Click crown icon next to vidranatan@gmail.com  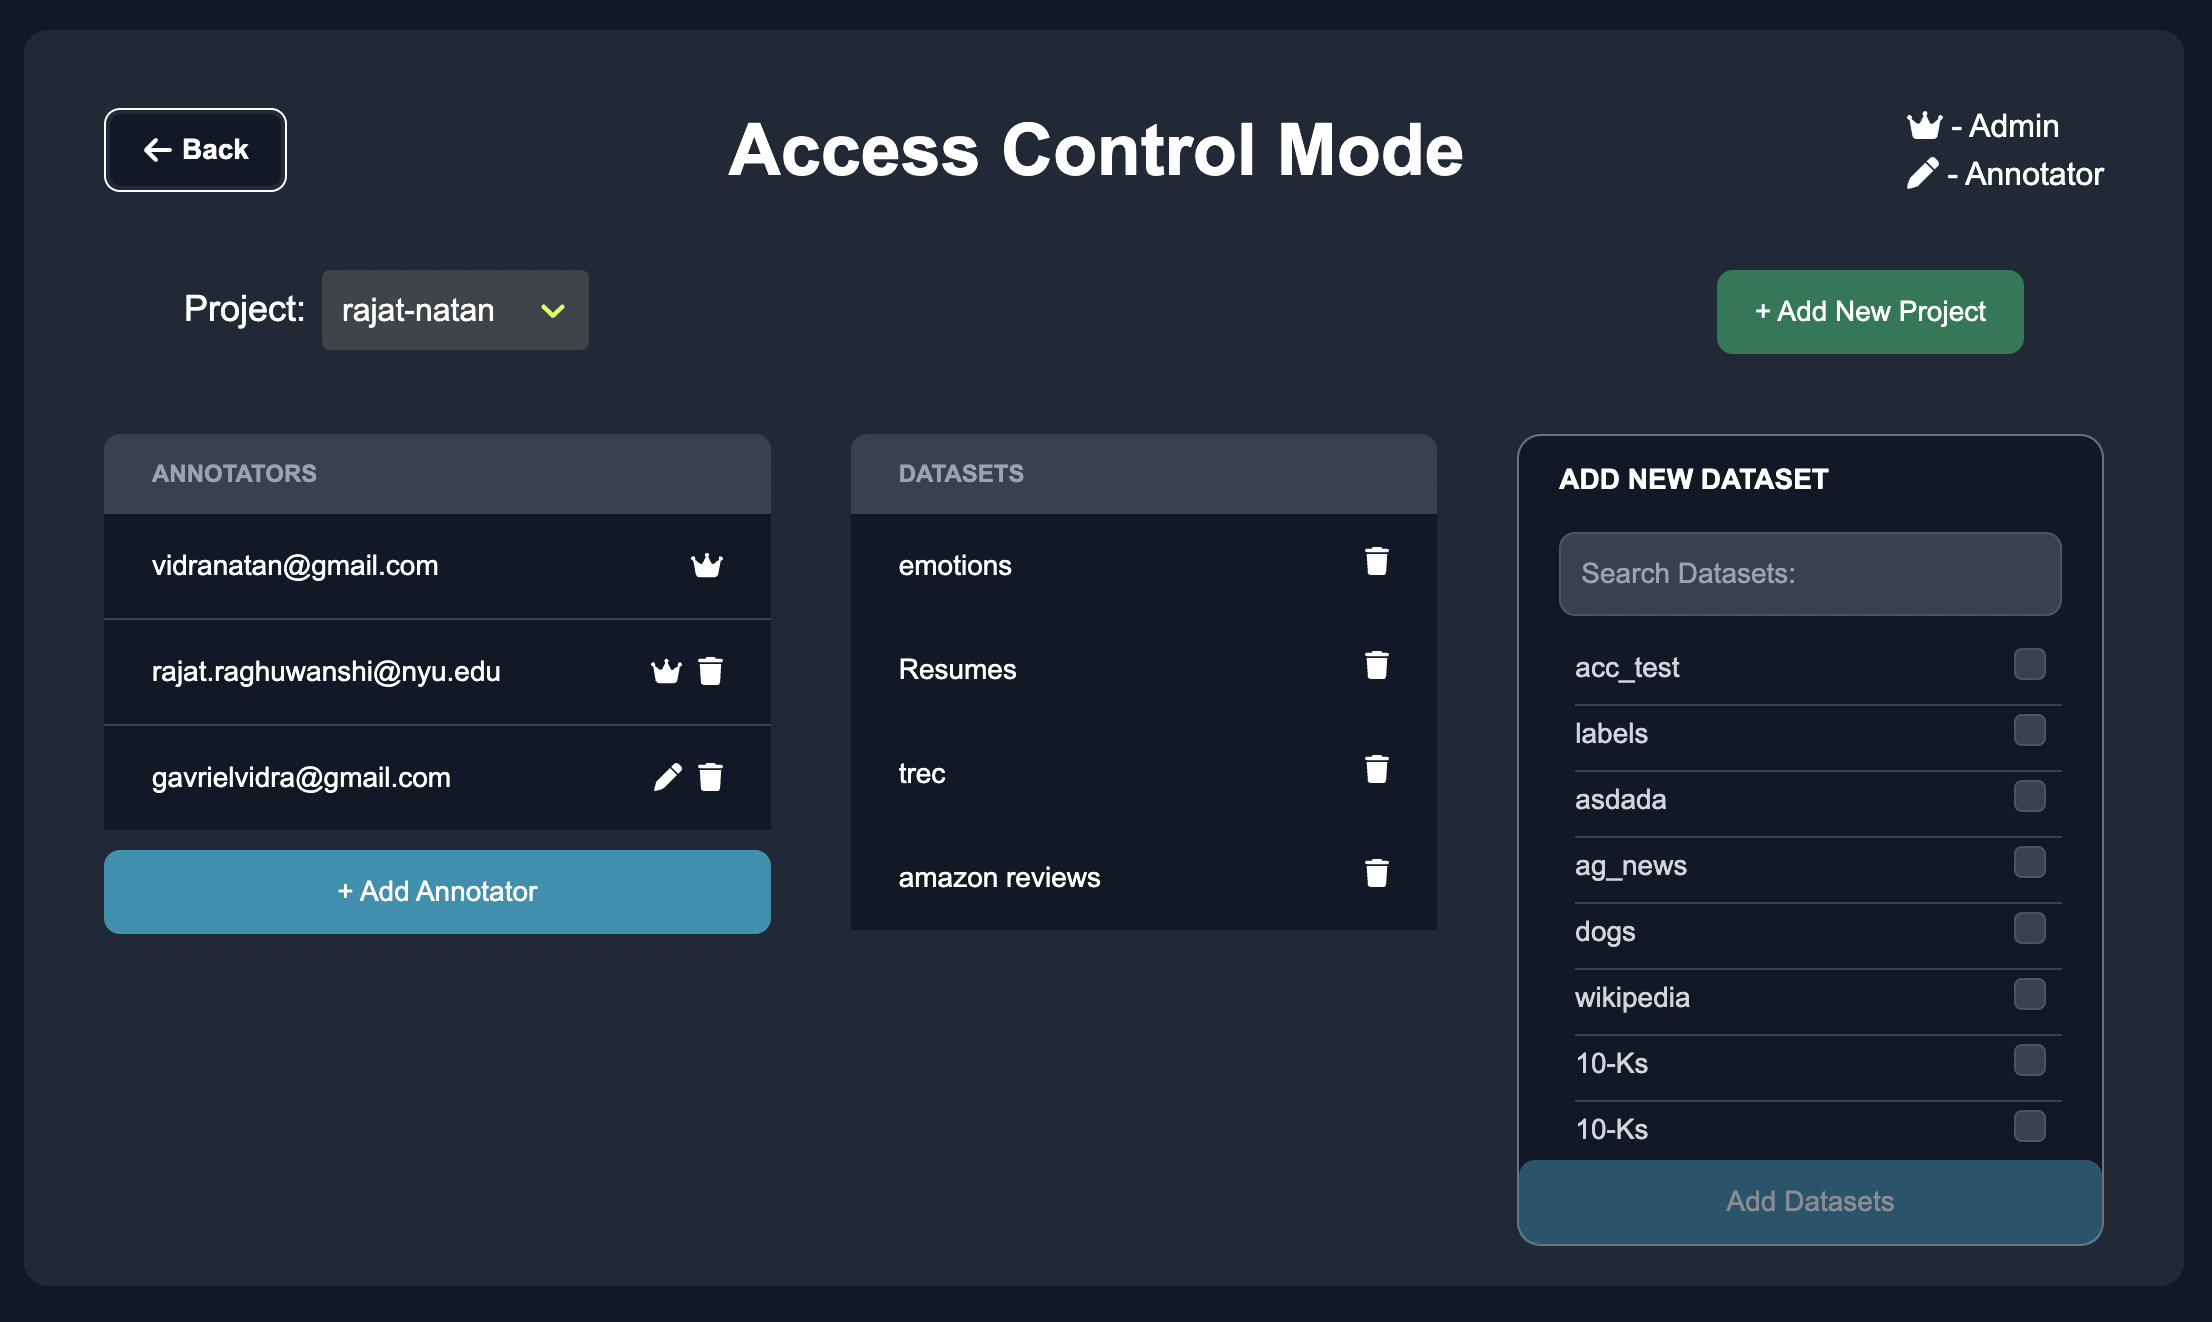(706, 566)
